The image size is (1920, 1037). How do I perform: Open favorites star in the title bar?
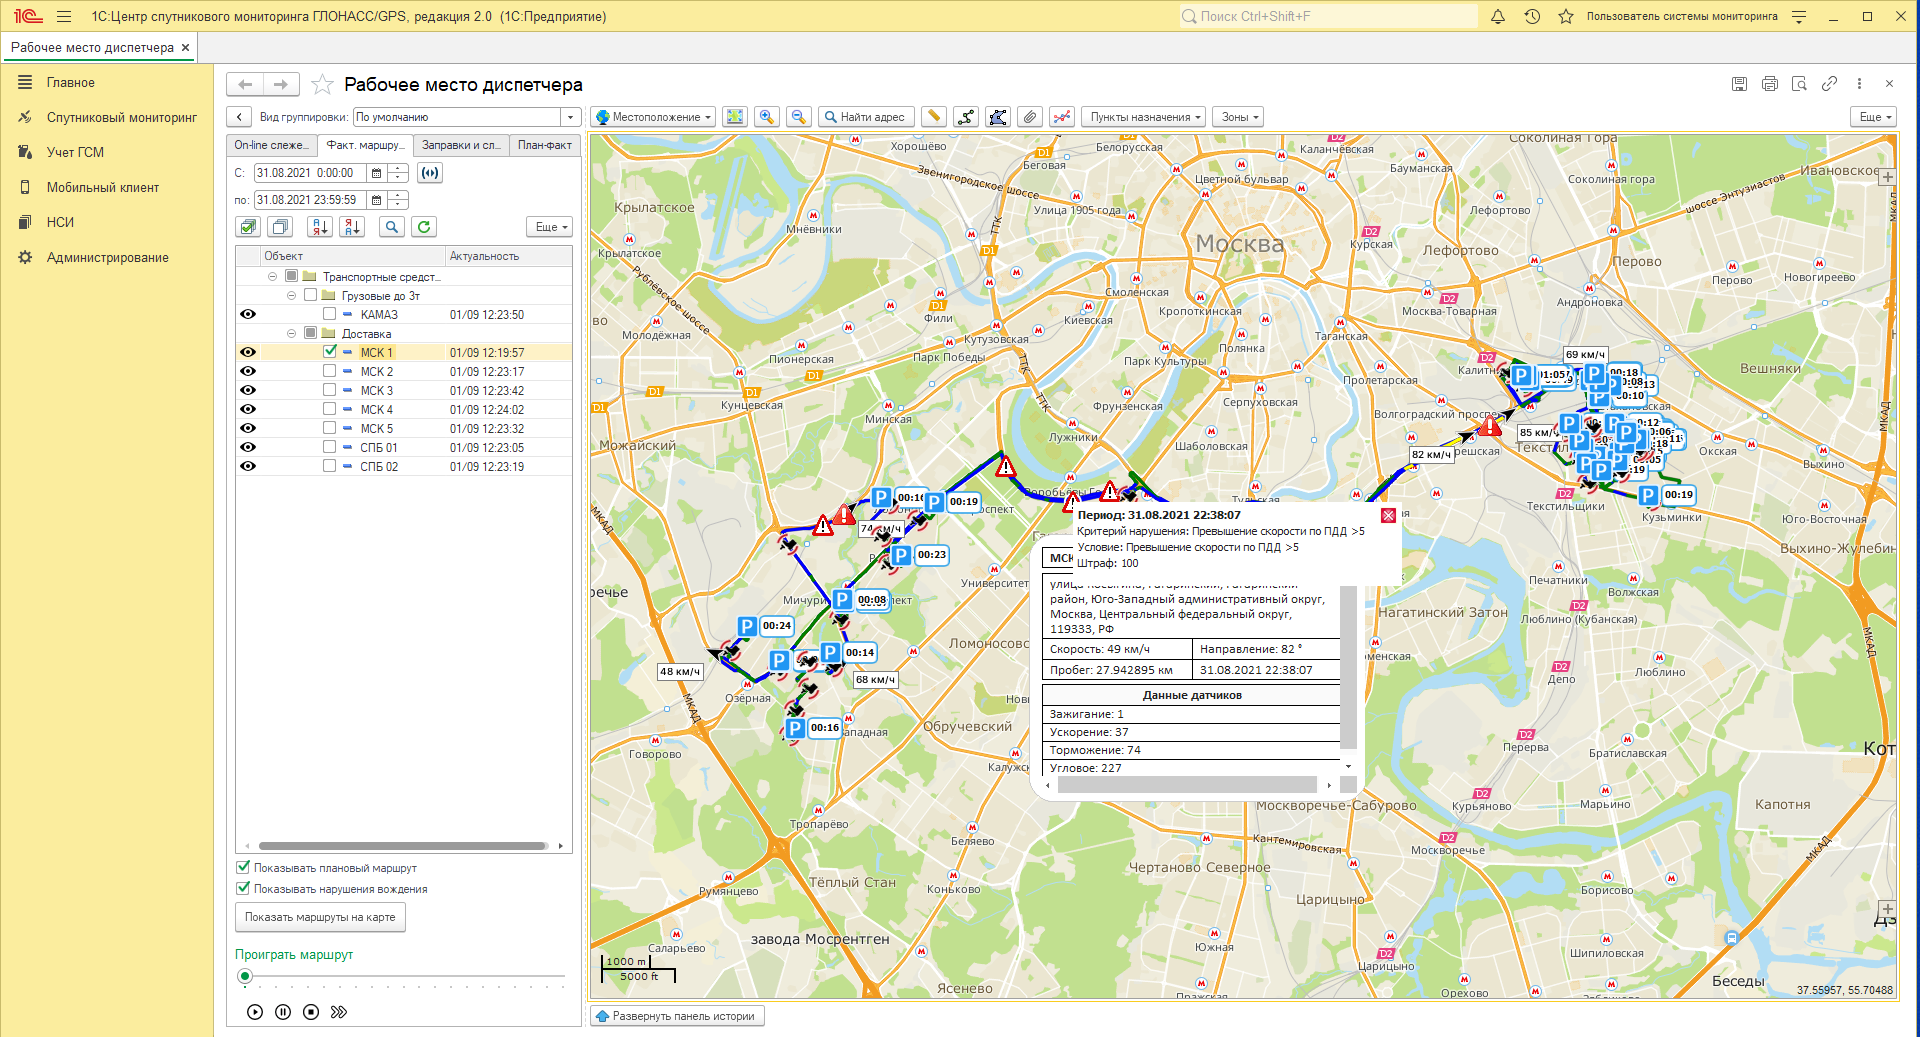[1566, 16]
